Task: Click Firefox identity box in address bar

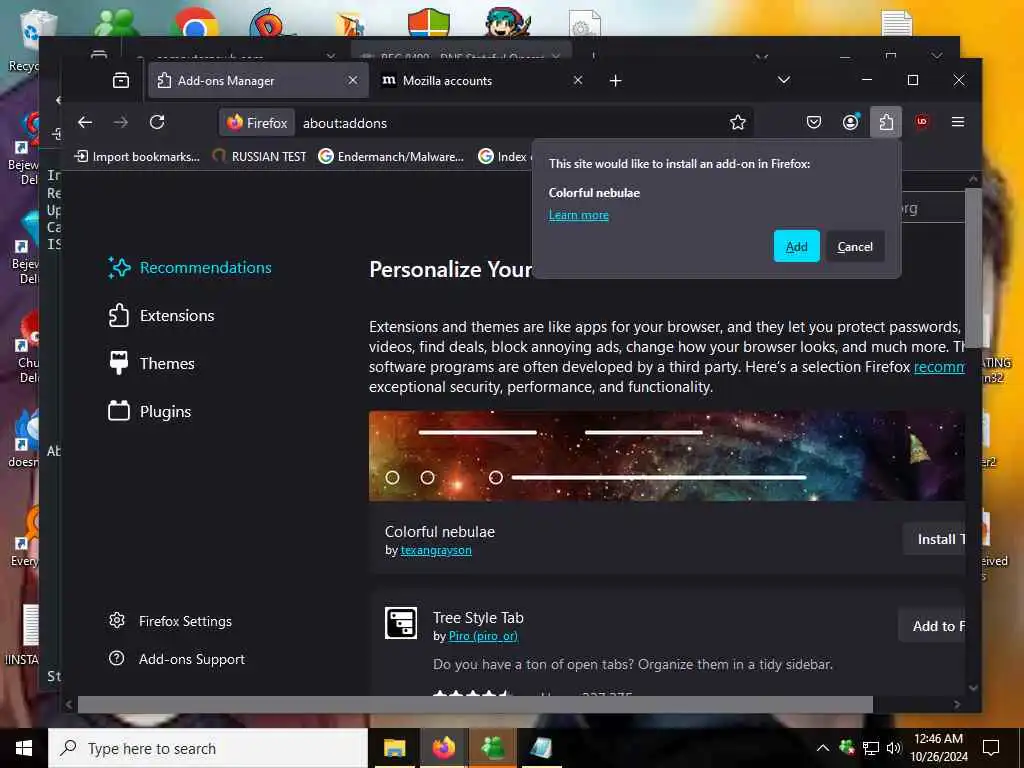Action: (x=257, y=123)
